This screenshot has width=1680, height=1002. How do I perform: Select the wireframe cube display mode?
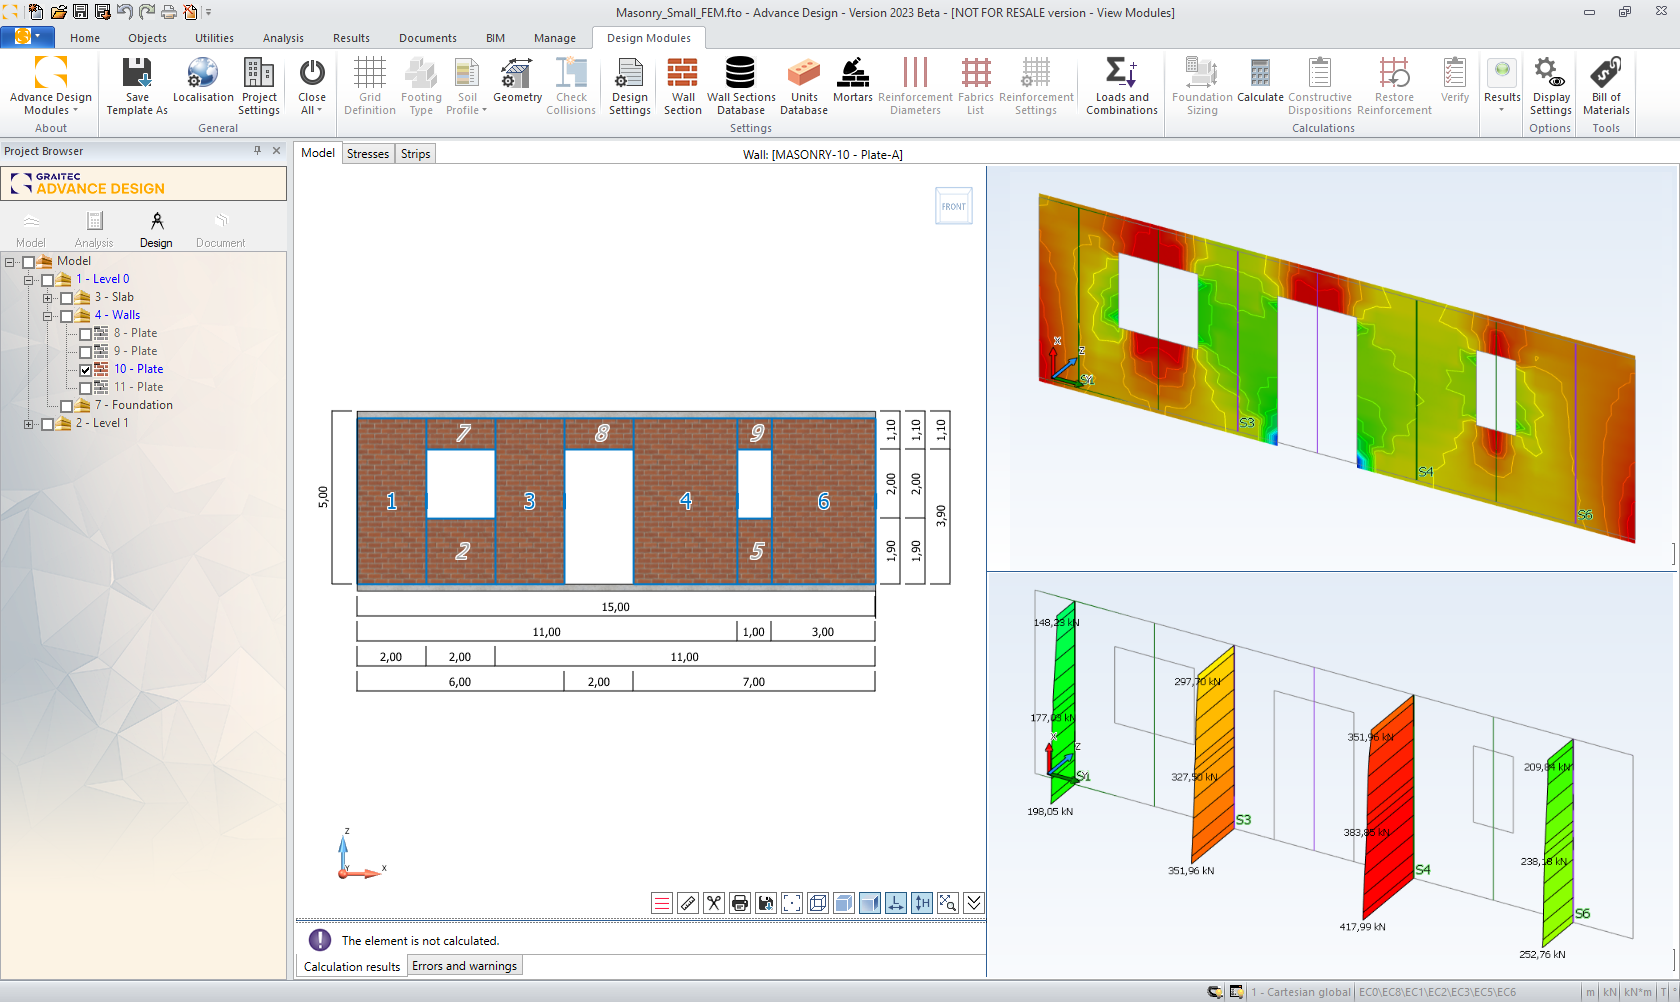point(818,903)
